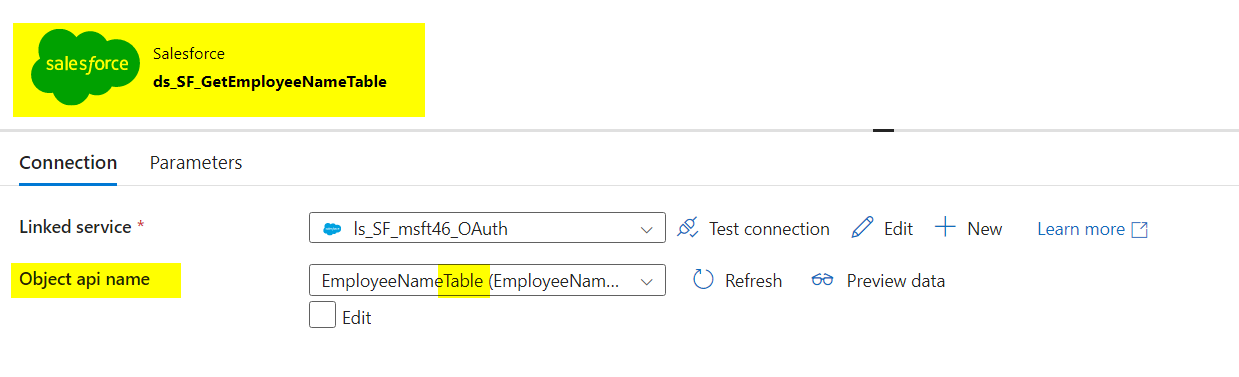The image size is (1239, 377).
Task: Click the Refresh circular arrow icon
Action: 703,280
